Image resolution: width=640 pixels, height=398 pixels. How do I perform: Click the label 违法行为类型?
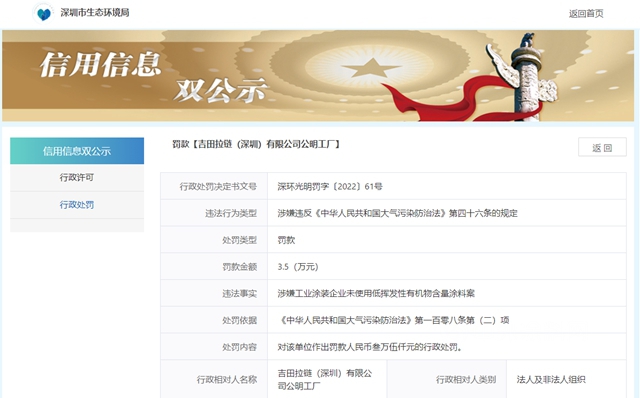pyautogui.click(x=231, y=213)
